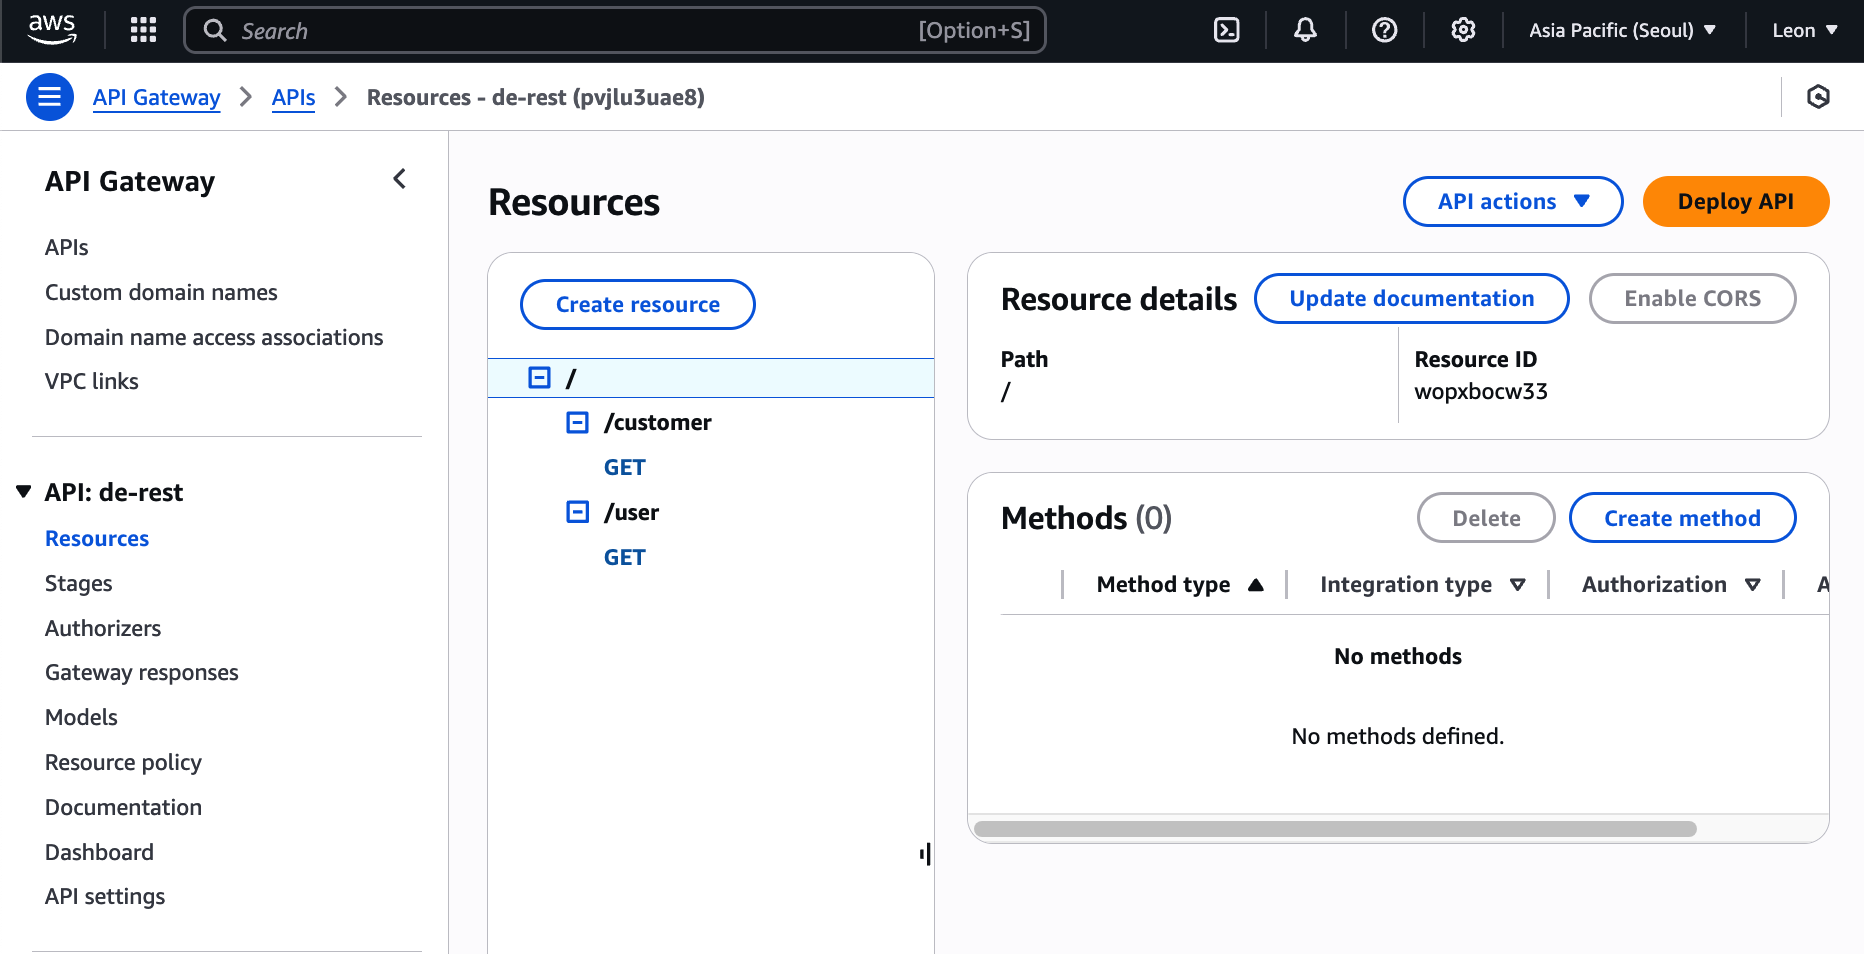Collapse the root / resource node

(x=539, y=378)
